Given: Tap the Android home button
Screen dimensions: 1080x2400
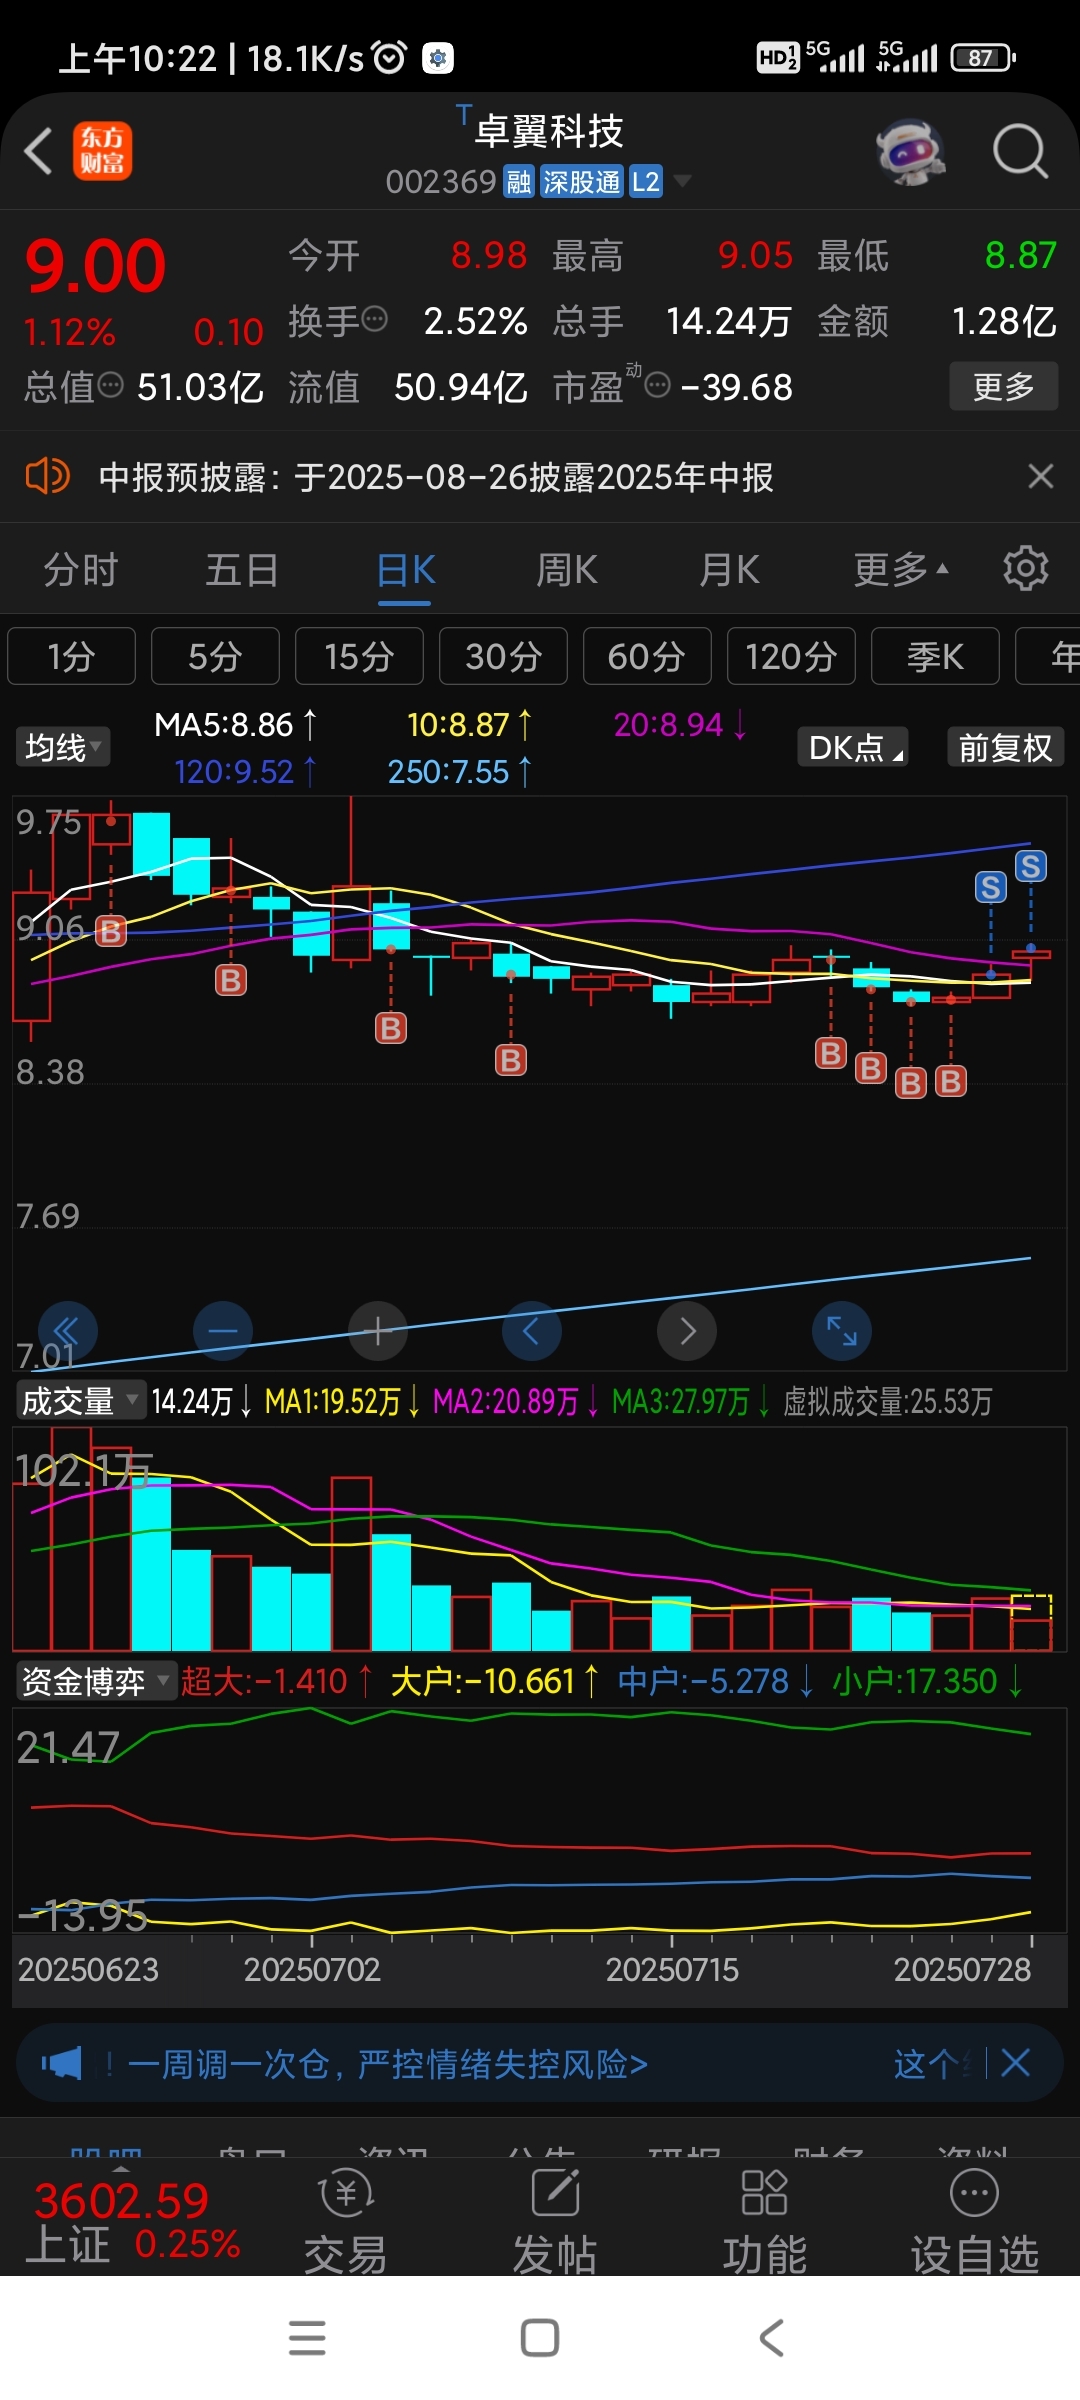Looking at the screenshot, I should tap(540, 2338).
